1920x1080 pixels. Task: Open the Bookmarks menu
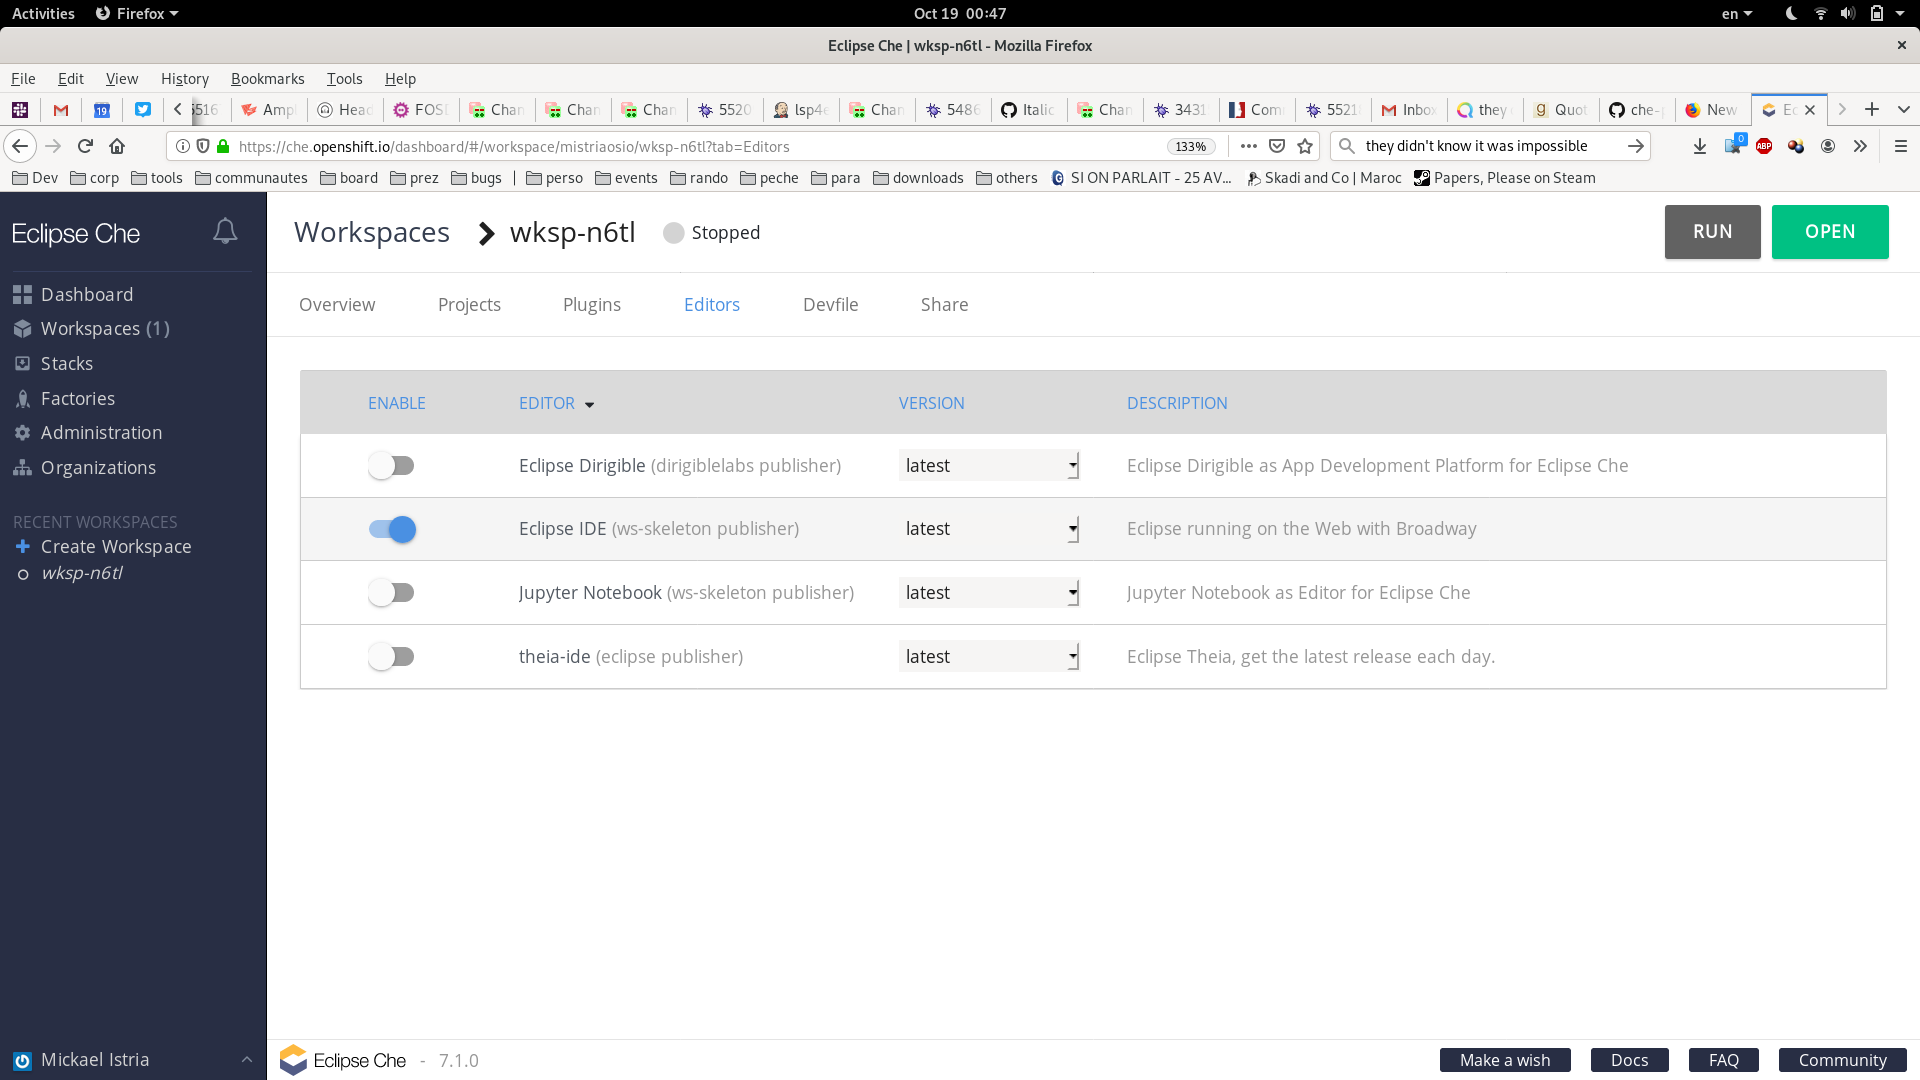(x=267, y=78)
